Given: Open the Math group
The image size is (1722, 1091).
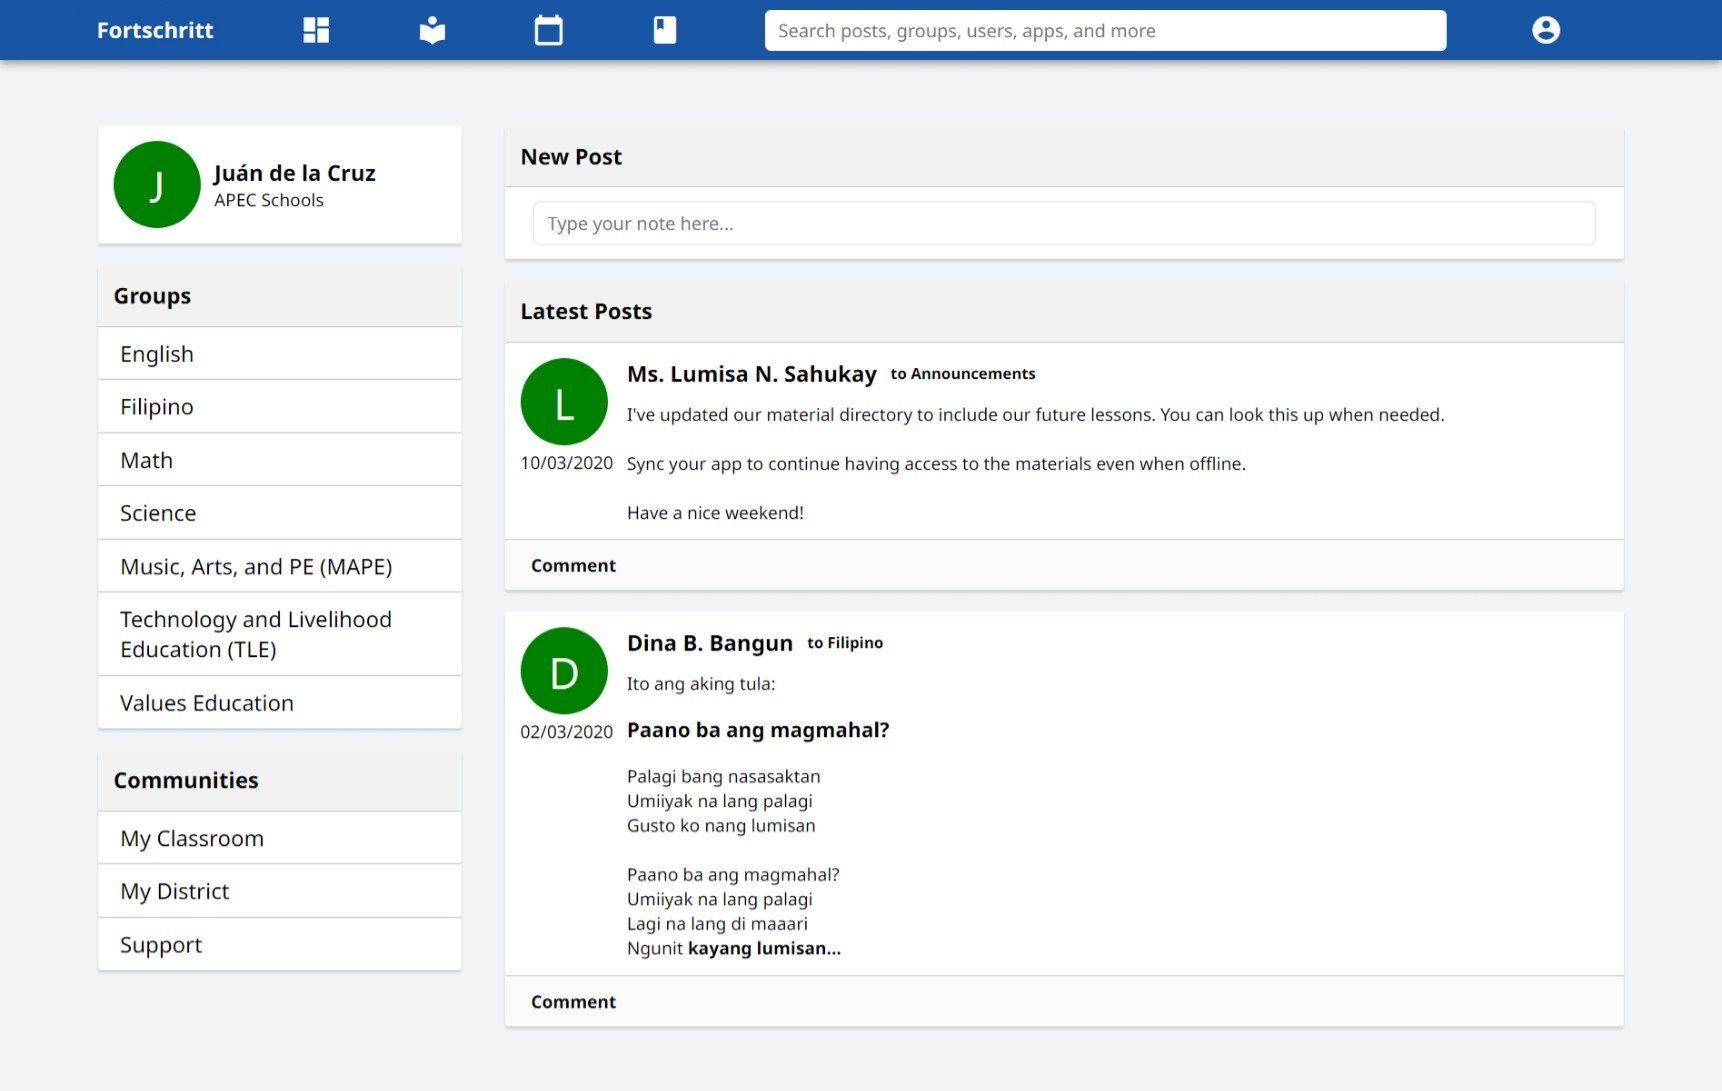Looking at the screenshot, I should point(147,460).
